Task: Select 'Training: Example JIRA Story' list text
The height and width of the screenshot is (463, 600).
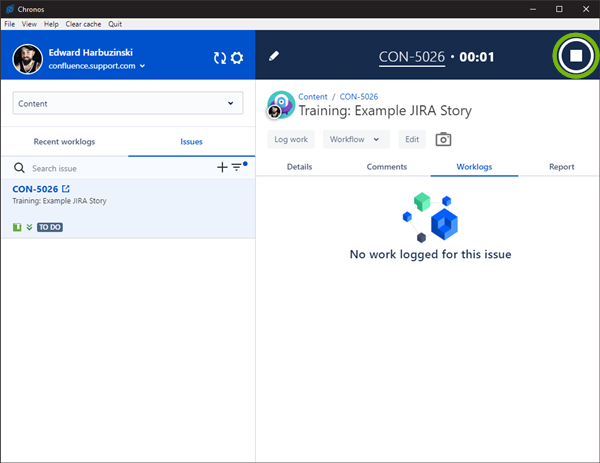Action: (59, 201)
